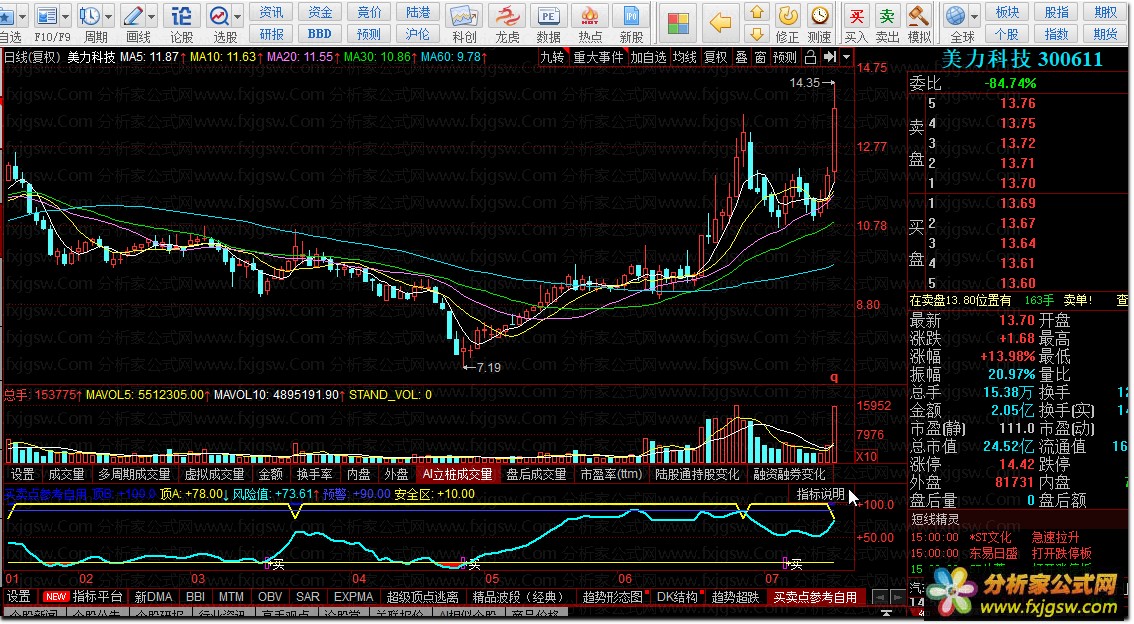Click the 修正 refresh icon
Viewport: 1134px width, 624px height.
click(788, 15)
